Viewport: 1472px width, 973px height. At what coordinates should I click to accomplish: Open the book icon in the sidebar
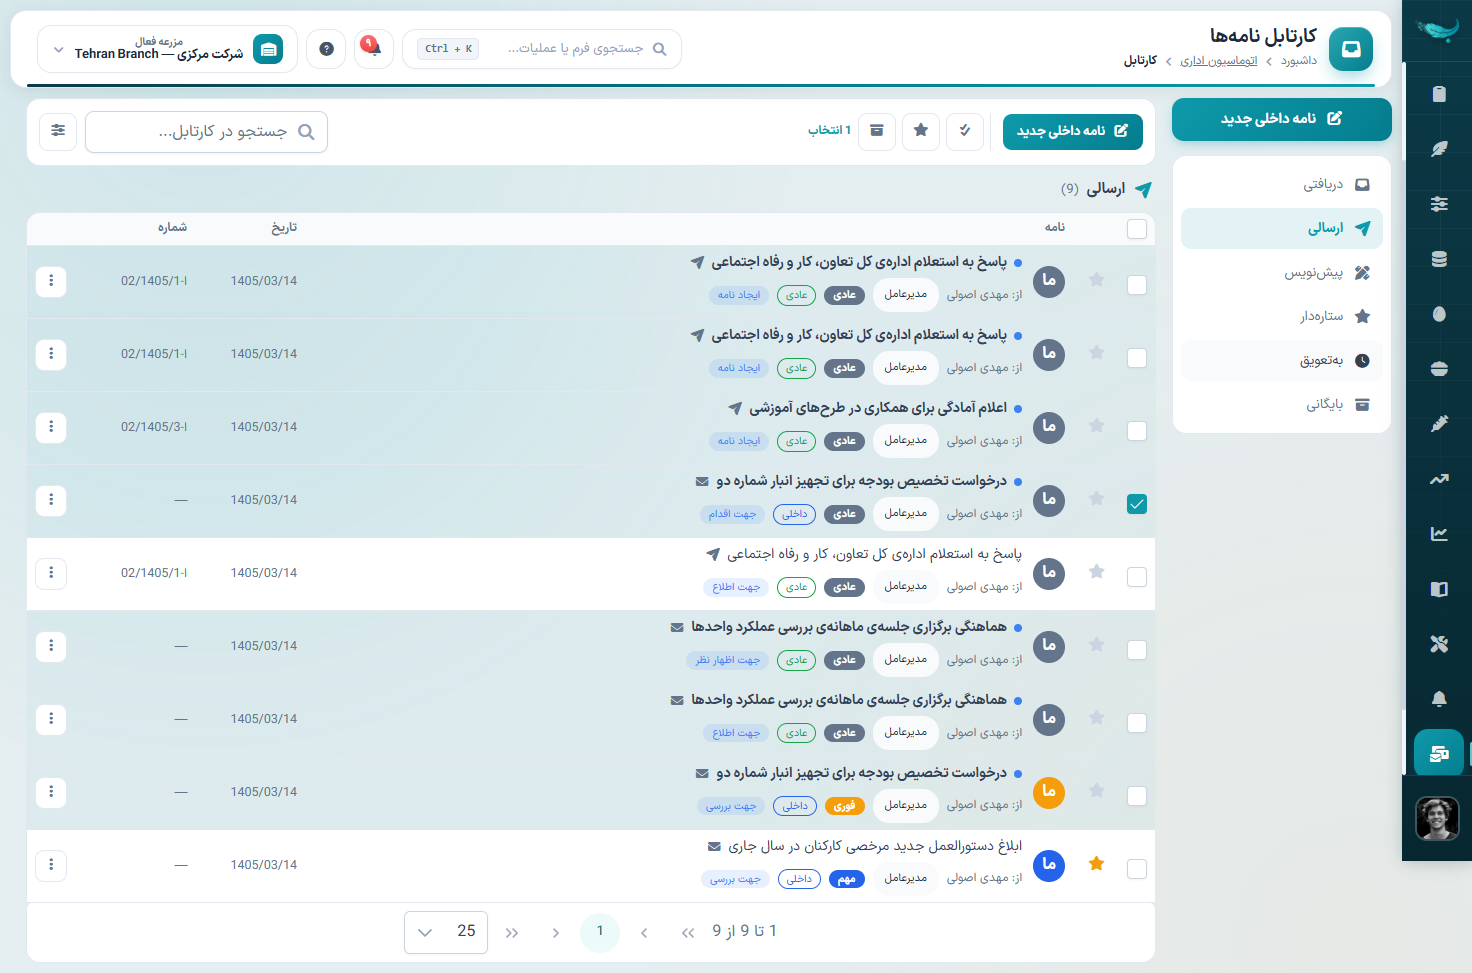1439,589
